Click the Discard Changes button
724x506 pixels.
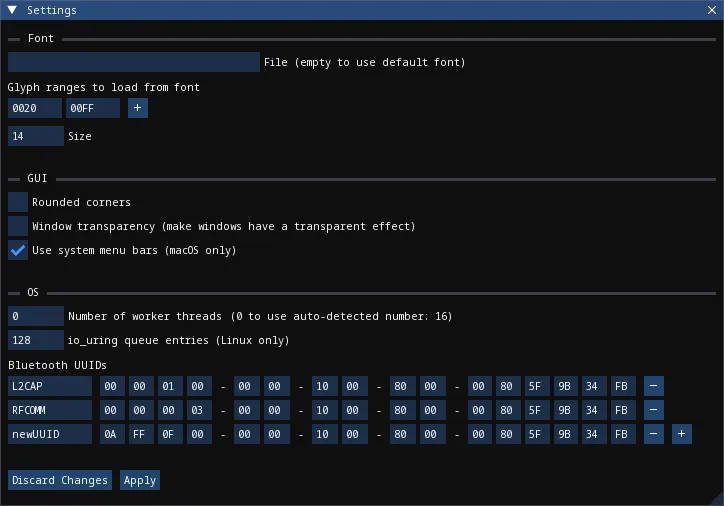click(60, 480)
